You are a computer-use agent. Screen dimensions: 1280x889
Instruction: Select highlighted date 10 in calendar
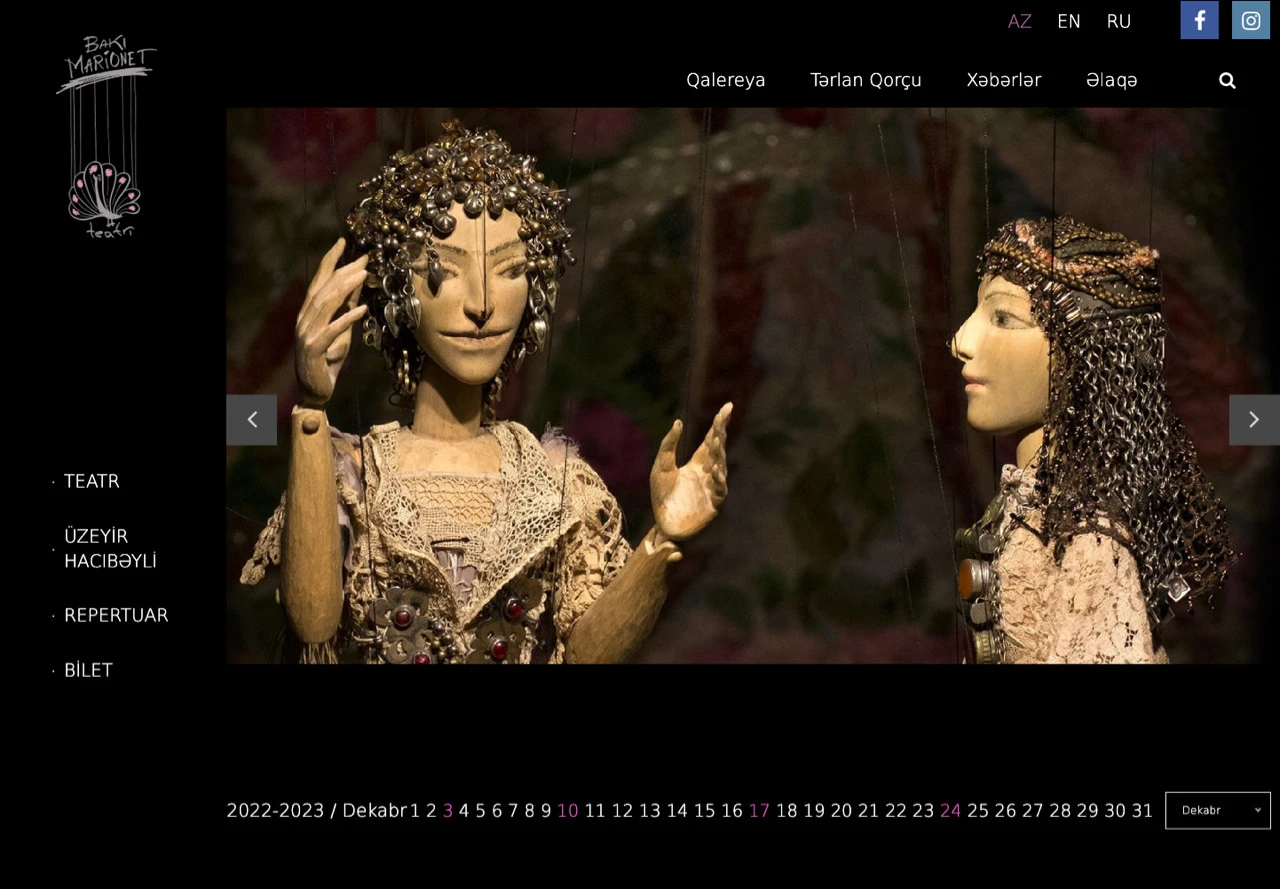pyautogui.click(x=568, y=811)
